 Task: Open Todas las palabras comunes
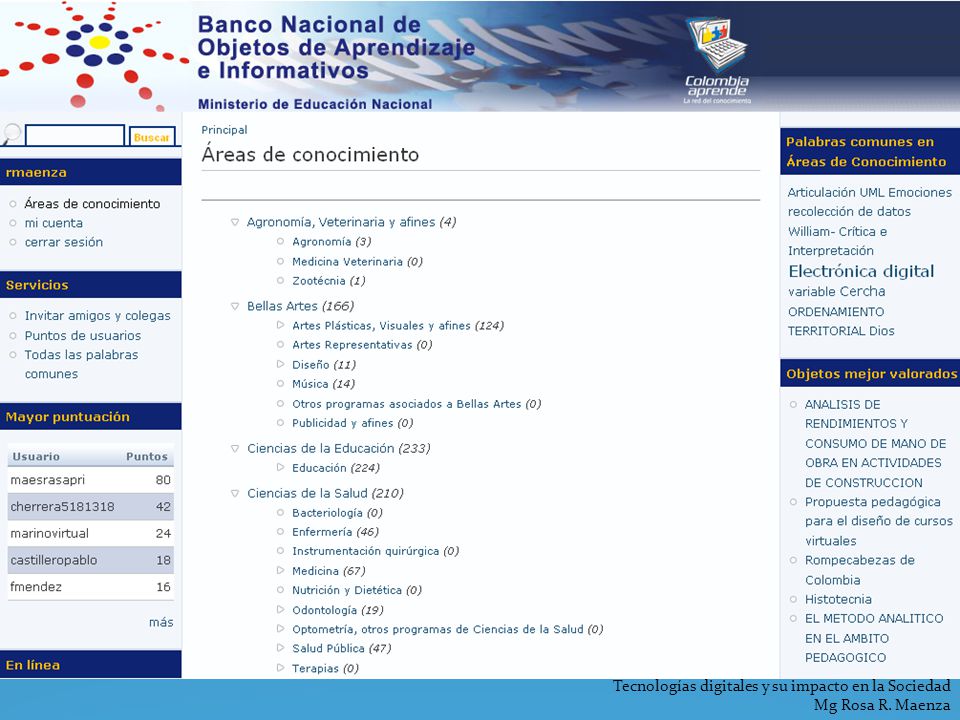(x=81, y=364)
